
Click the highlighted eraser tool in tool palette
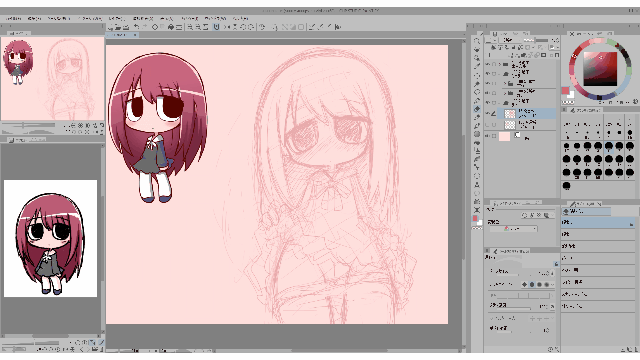pos(477,109)
